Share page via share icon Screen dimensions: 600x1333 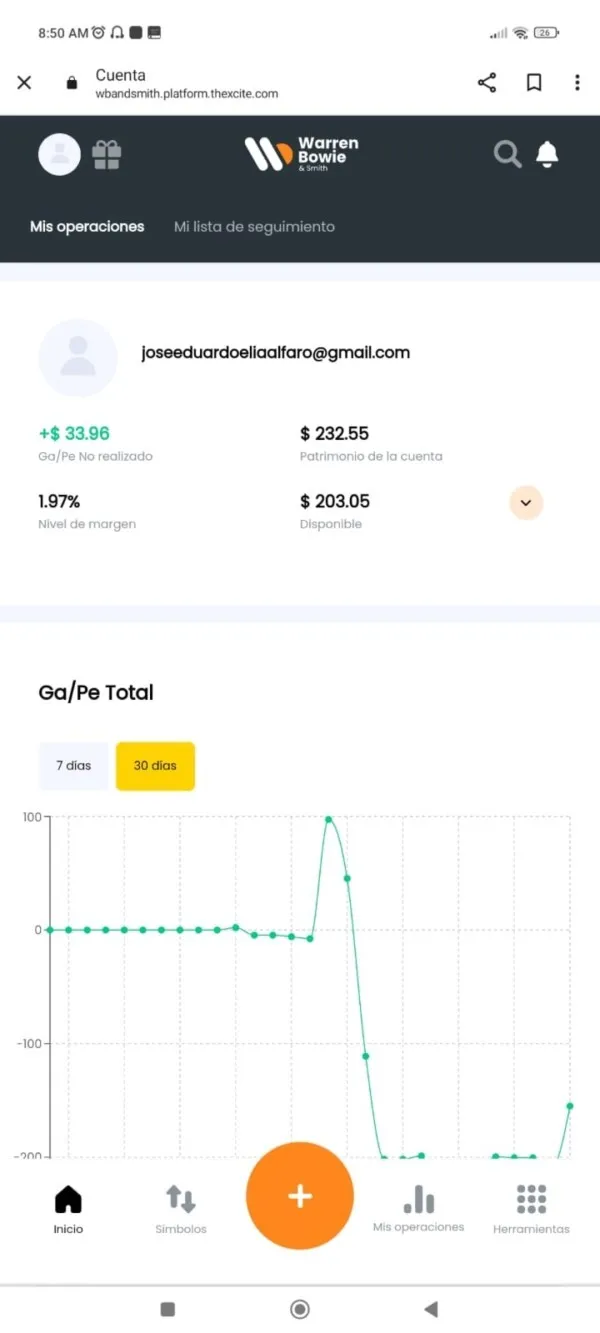487,83
